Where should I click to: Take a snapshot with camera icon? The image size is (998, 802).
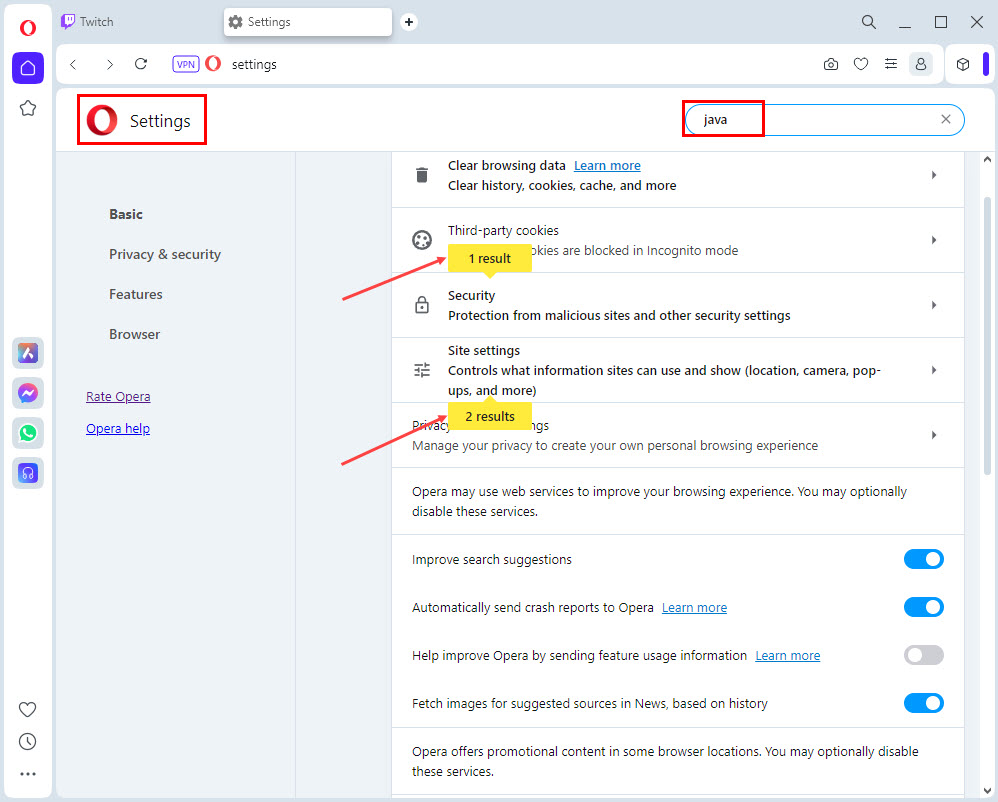(831, 64)
